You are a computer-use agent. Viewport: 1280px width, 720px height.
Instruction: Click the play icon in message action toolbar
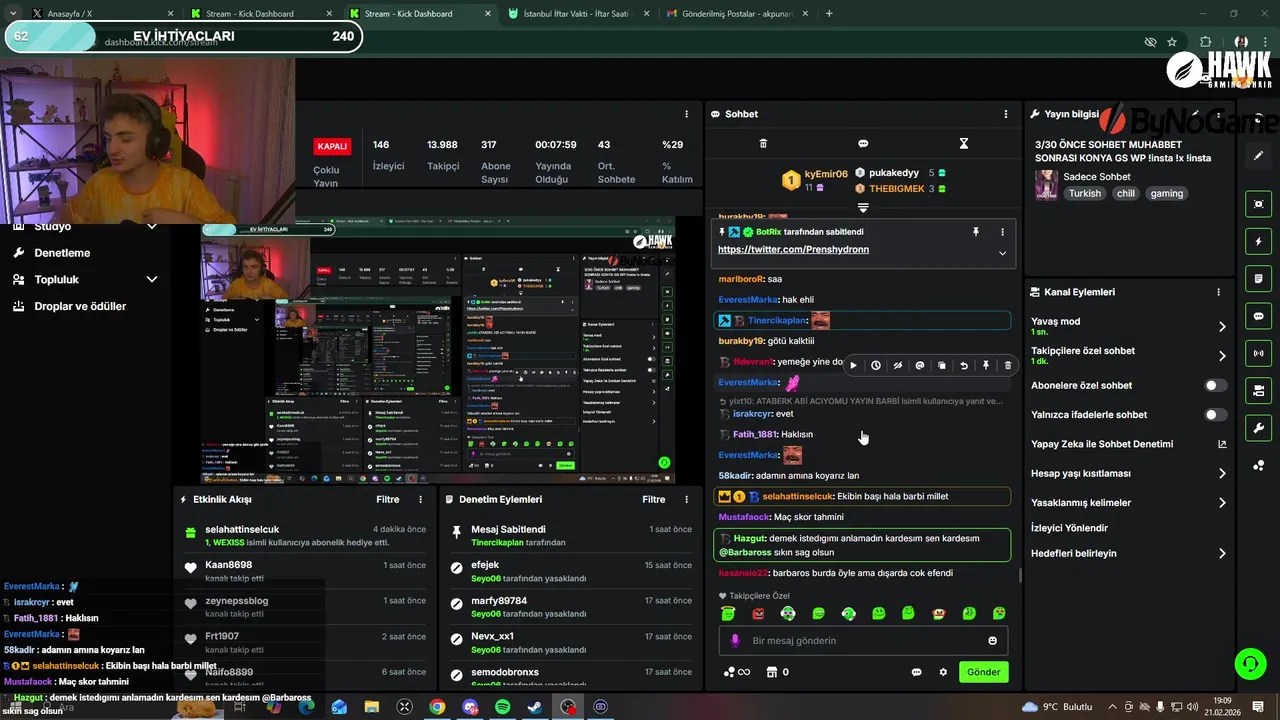pos(853,366)
